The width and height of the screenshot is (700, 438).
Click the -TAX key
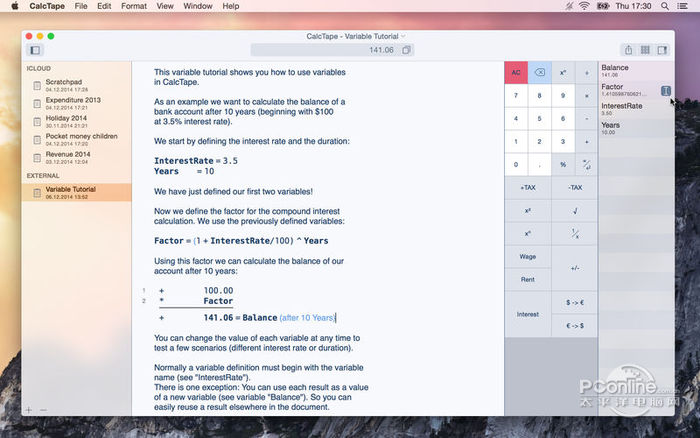tap(575, 188)
